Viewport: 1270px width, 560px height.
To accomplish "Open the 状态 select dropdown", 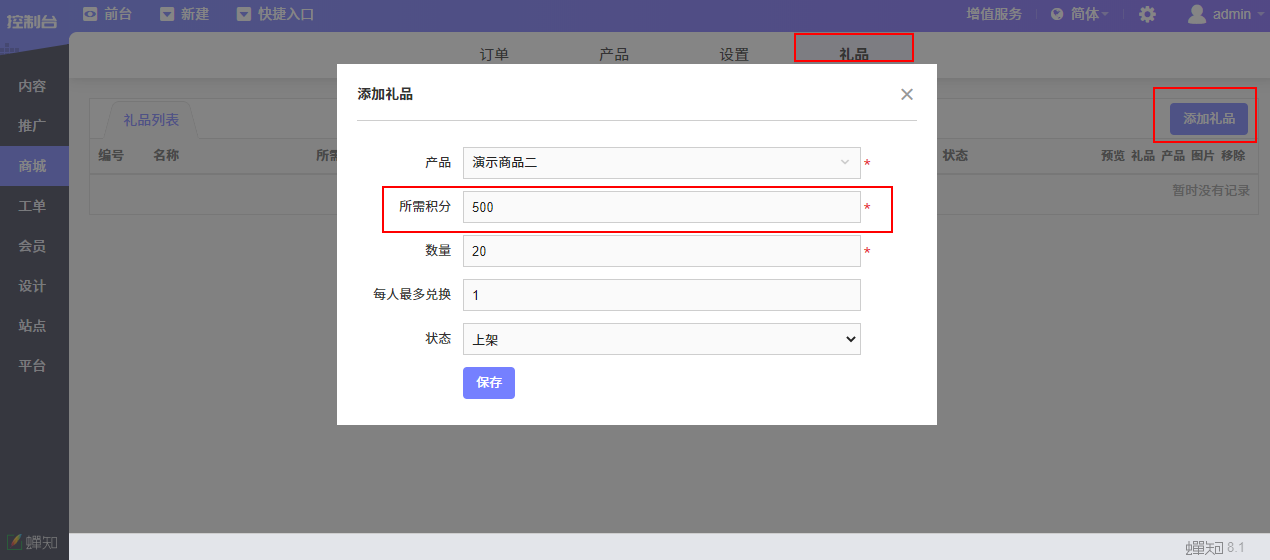I will tap(661, 339).
